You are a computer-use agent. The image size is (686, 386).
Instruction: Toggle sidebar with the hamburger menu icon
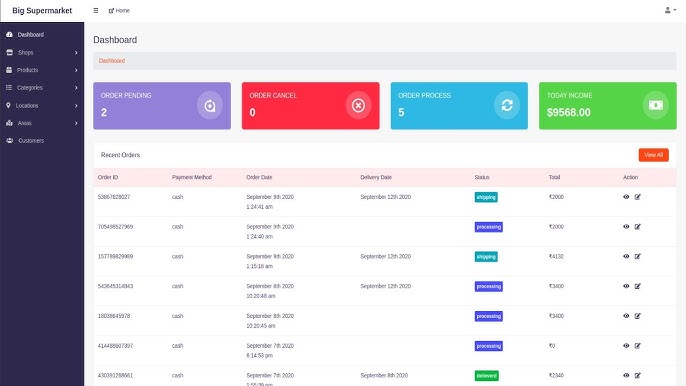(96, 11)
